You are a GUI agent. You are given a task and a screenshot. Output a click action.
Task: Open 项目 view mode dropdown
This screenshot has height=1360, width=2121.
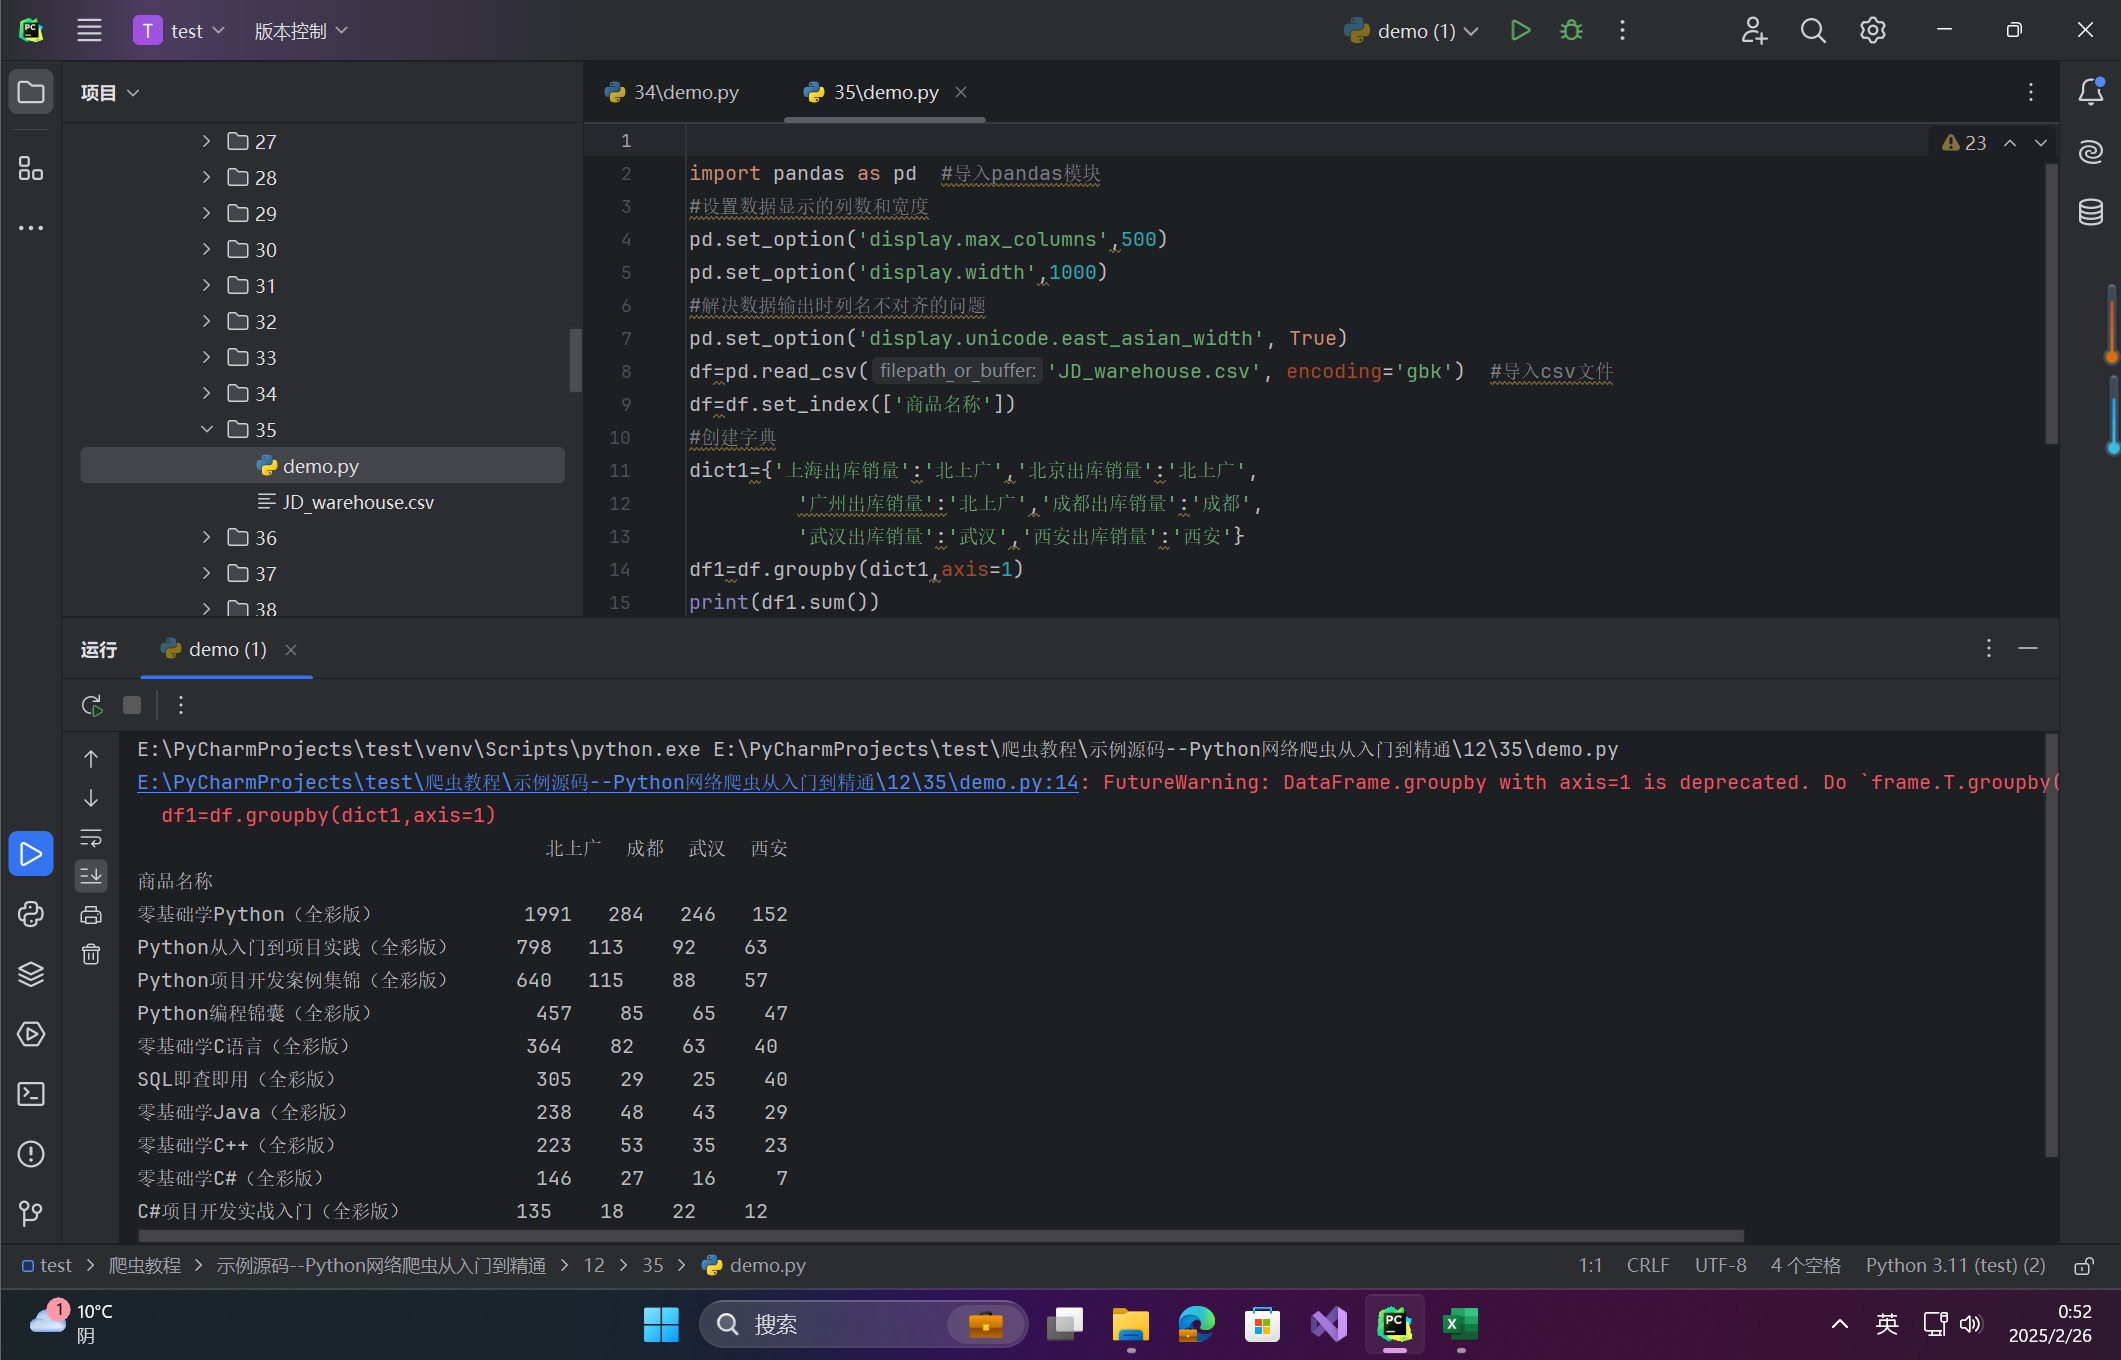[x=110, y=93]
